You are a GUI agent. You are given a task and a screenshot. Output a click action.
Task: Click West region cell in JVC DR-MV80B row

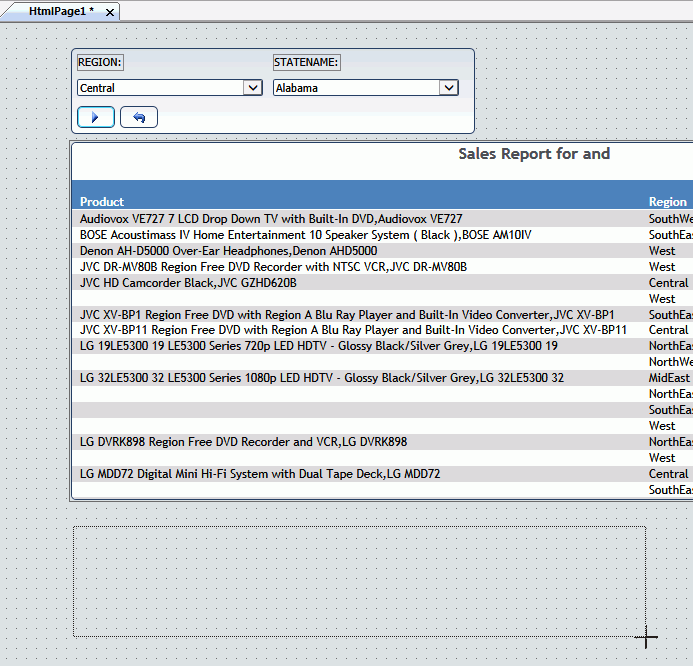click(662, 266)
